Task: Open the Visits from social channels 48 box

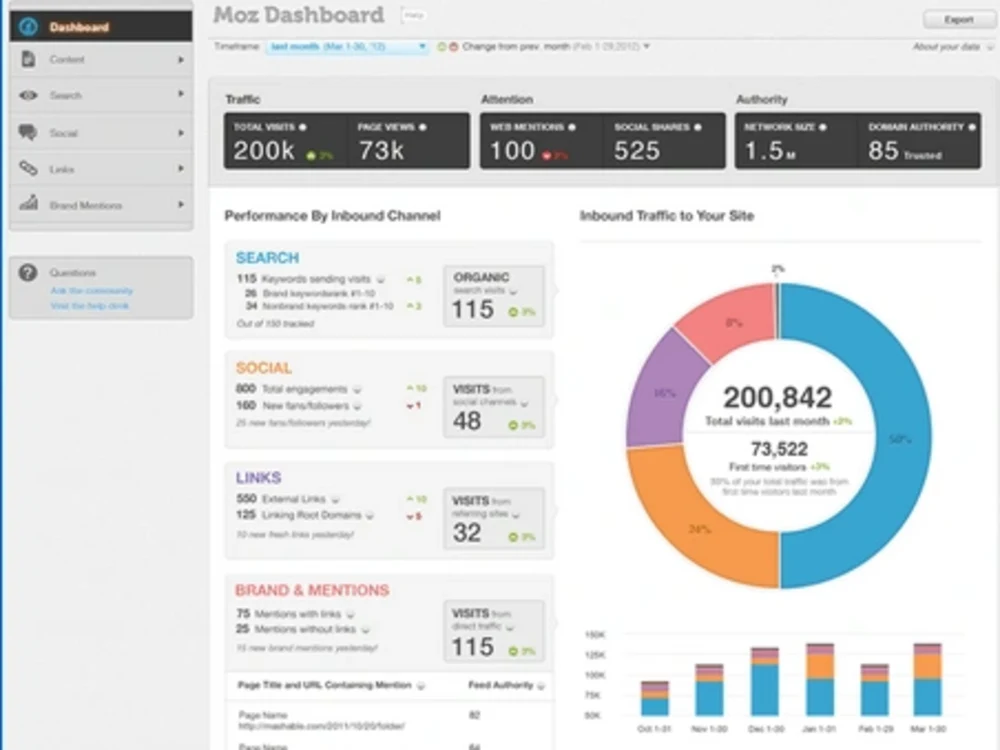Action: (x=494, y=407)
